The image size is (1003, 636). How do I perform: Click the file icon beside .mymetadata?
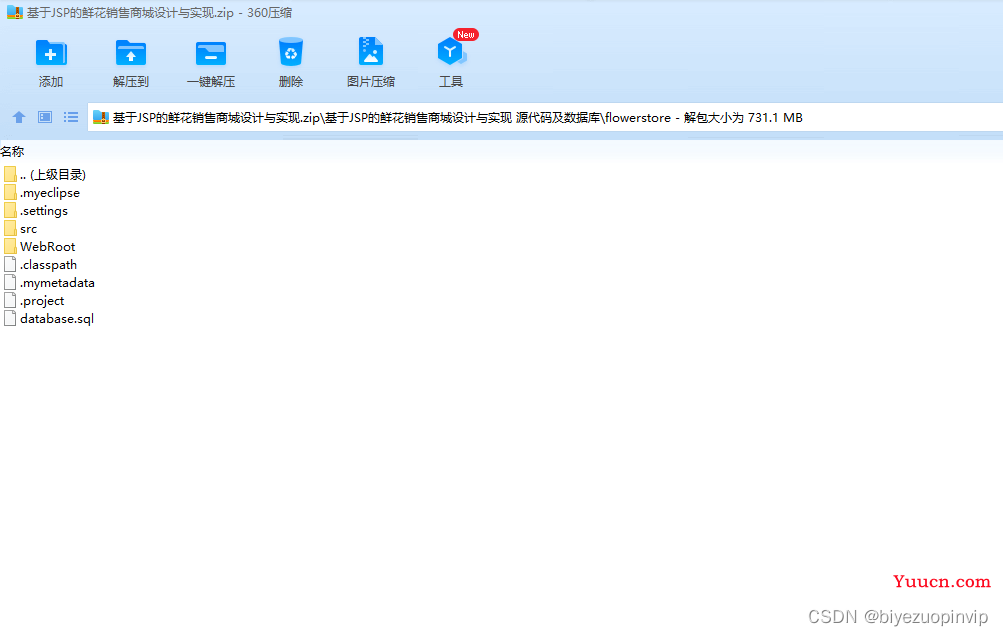10,282
